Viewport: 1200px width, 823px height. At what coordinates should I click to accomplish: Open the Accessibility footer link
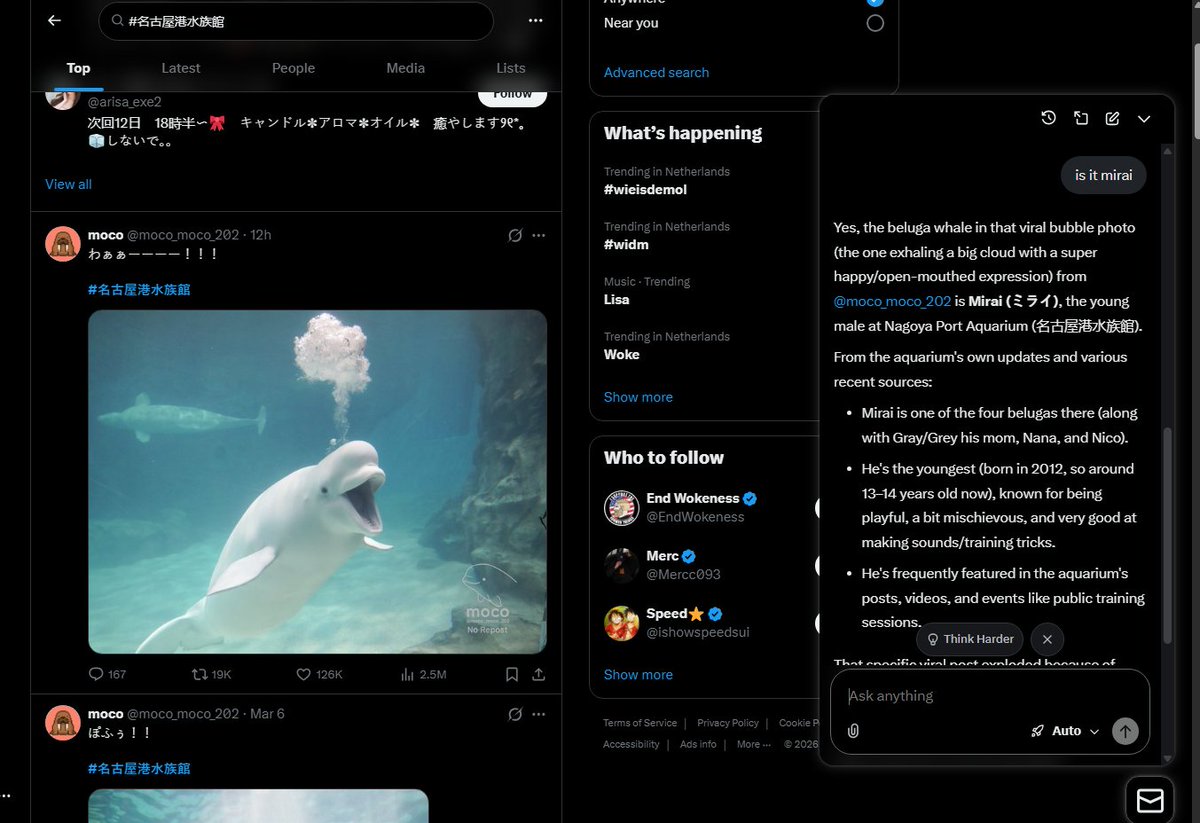[631, 744]
